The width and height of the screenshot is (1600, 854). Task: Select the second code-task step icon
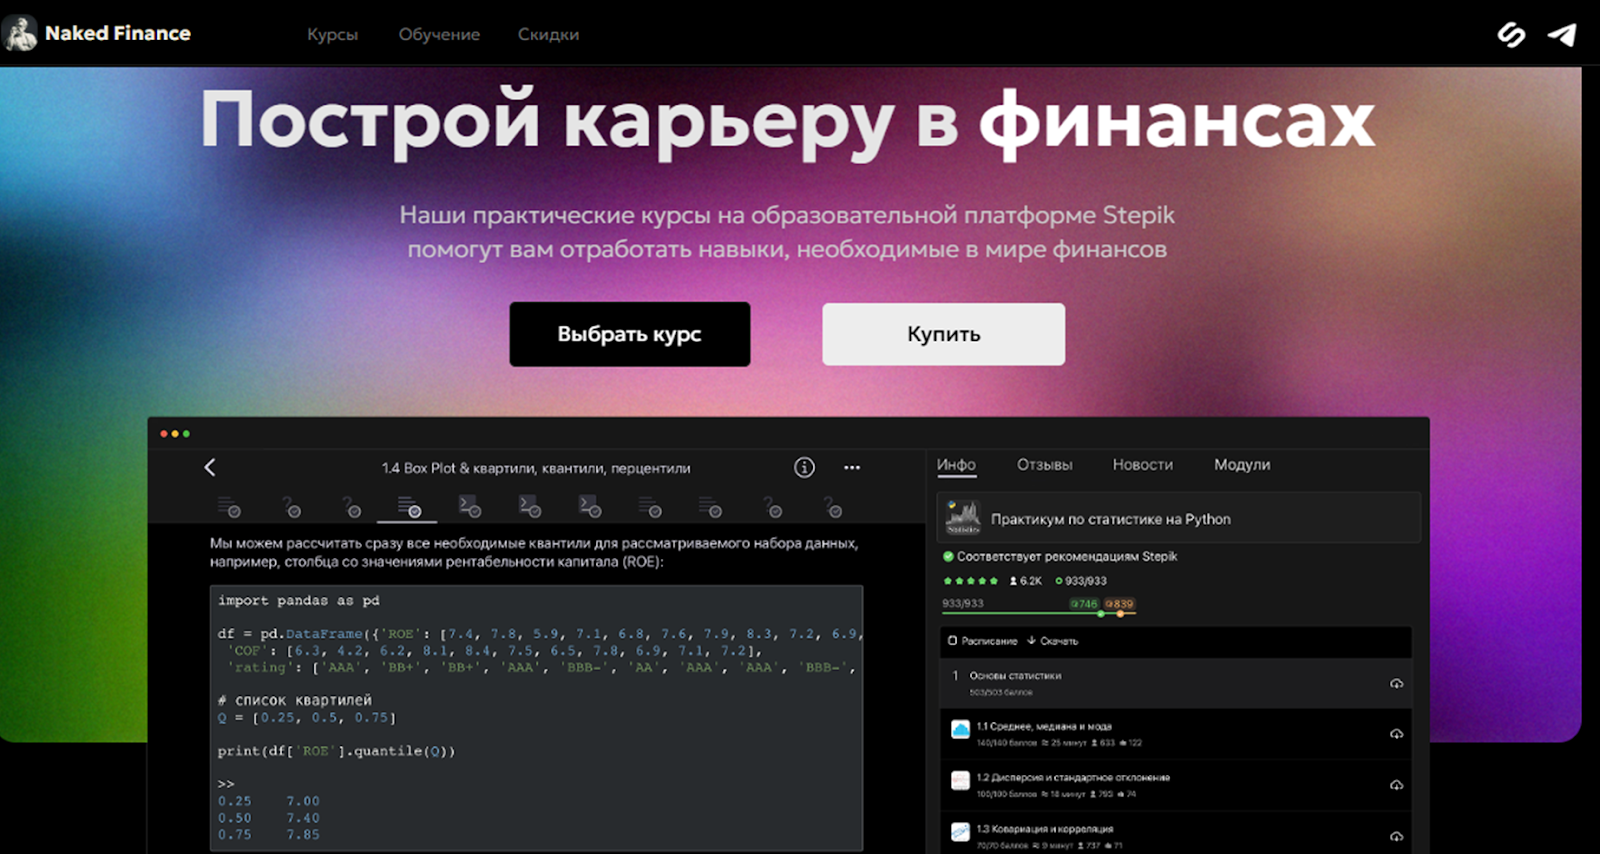(x=530, y=507)
